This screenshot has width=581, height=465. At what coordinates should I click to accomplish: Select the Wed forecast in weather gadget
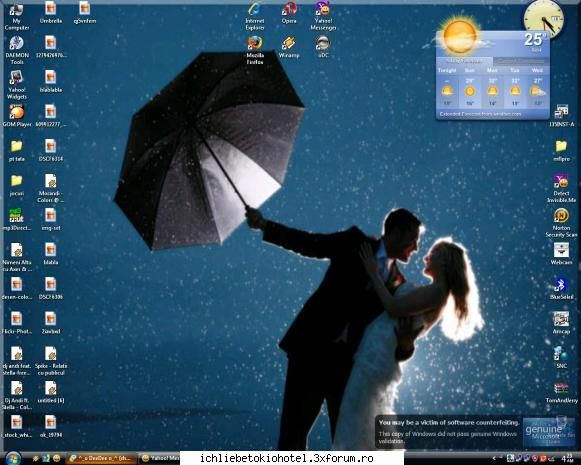537,87
